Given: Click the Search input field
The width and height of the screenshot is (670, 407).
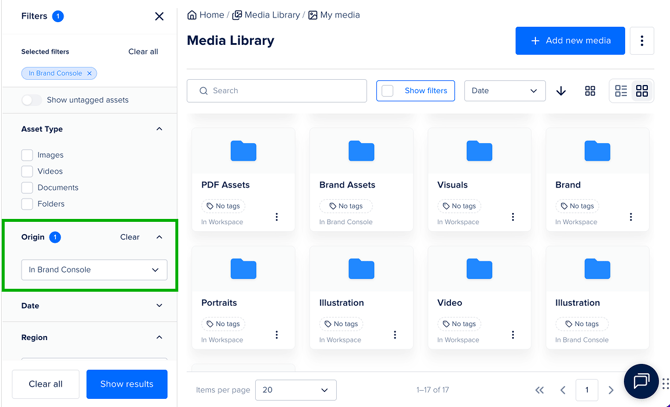Looking at the screenshot, I should (276, 91).
